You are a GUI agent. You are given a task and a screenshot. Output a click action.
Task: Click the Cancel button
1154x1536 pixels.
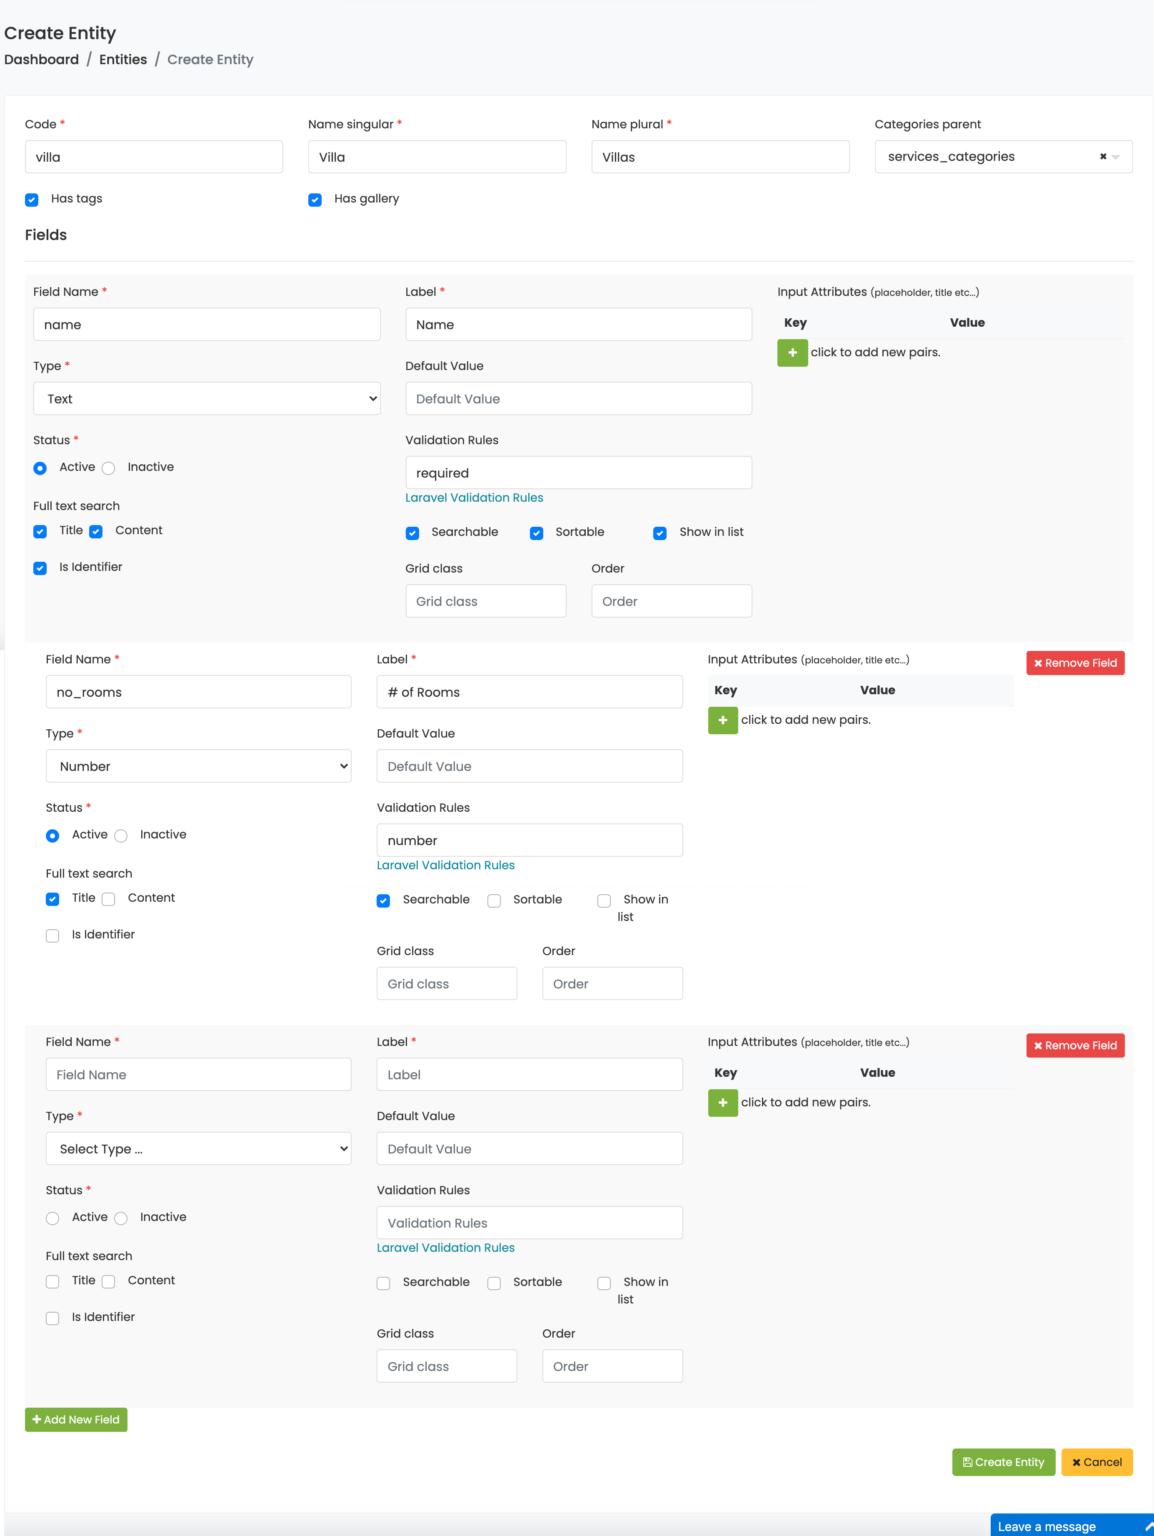[x=1097, y=1462]
